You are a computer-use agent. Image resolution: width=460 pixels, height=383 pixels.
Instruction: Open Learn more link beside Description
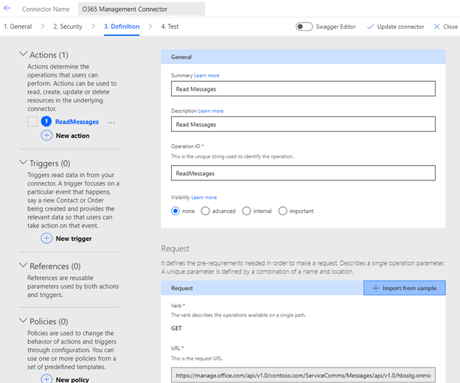coord(211,111)
